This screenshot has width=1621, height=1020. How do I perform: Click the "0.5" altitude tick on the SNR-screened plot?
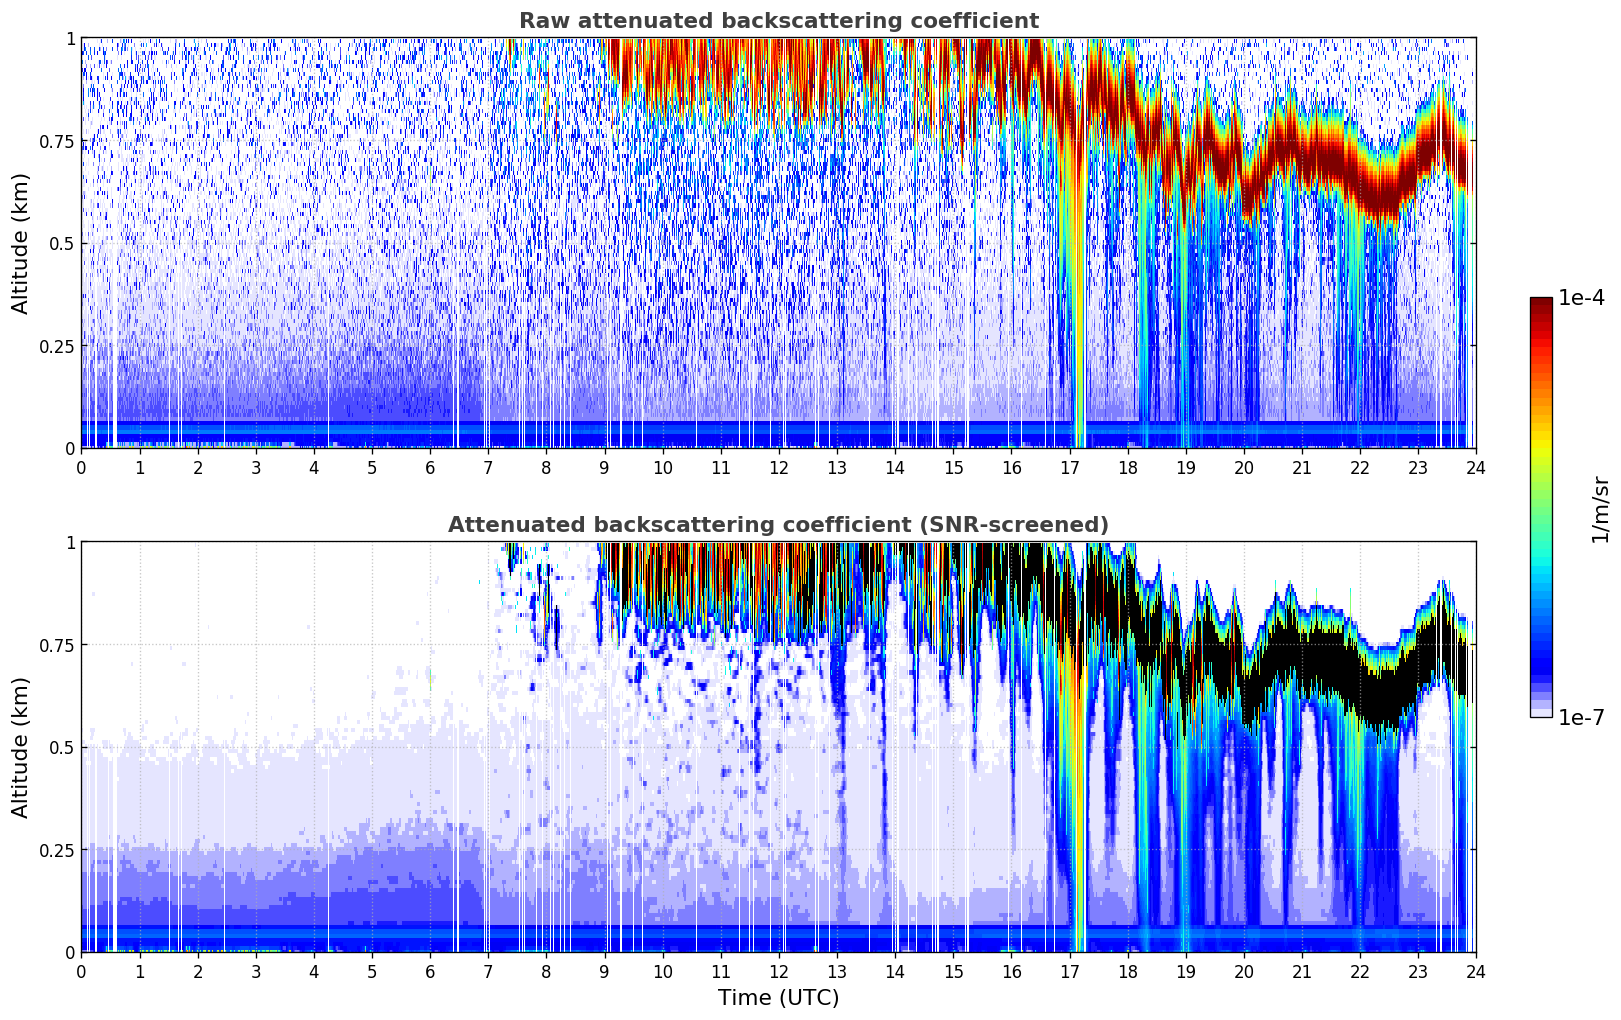[60, 748]
